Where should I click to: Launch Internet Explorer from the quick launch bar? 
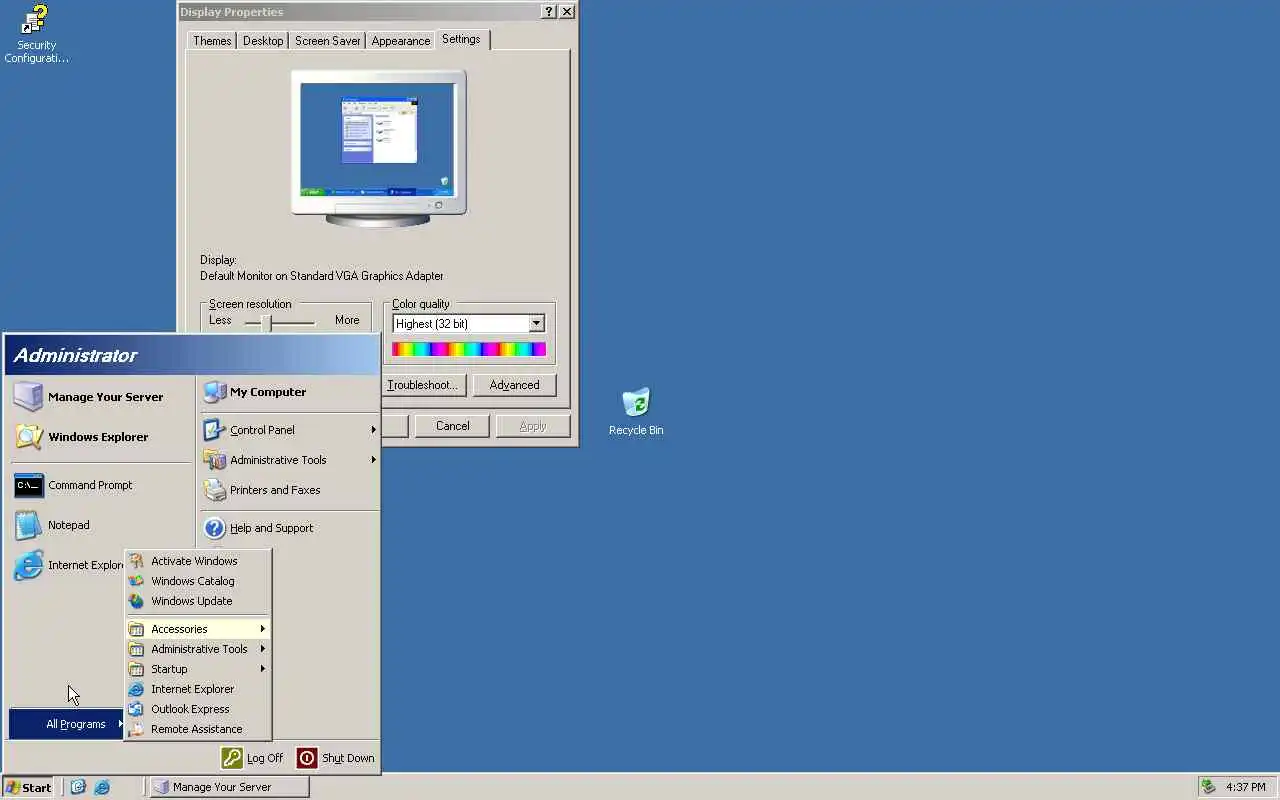point(102,787)
